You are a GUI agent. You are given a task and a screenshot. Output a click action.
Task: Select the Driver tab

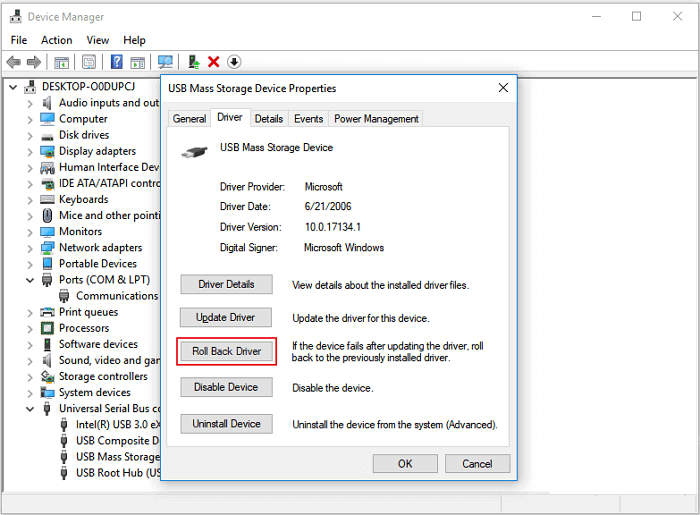tap(230, 117)
